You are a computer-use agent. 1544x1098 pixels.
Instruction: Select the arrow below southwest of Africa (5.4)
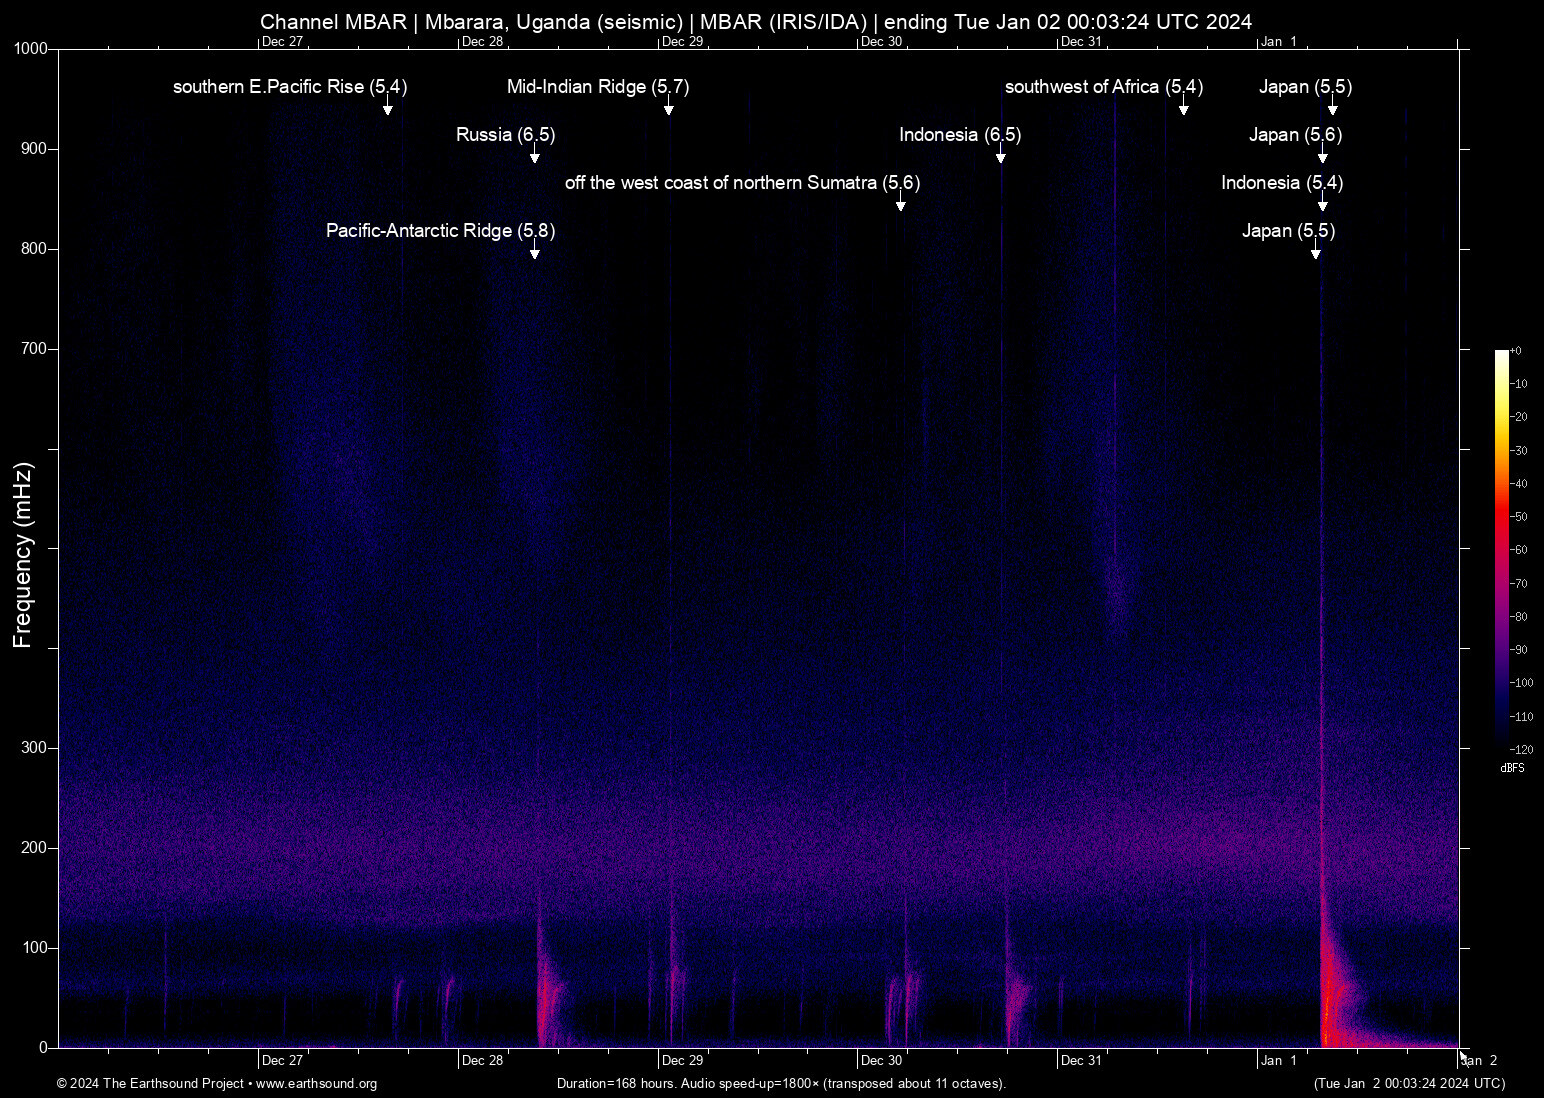coord(1183,108)
